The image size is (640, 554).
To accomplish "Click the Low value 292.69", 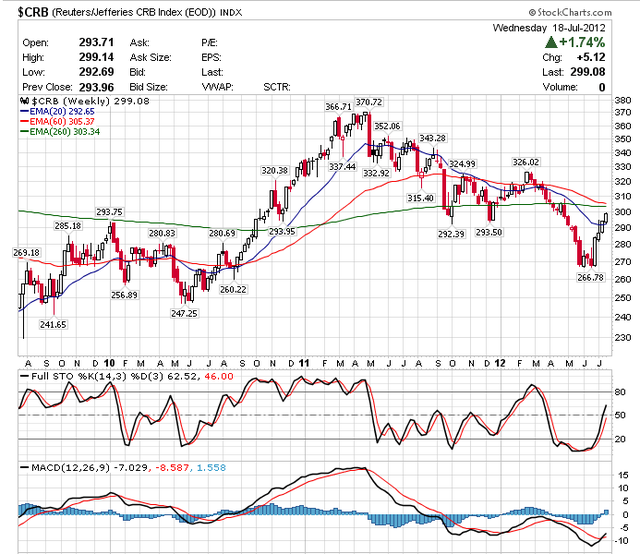I will click(x=96, y=72).
